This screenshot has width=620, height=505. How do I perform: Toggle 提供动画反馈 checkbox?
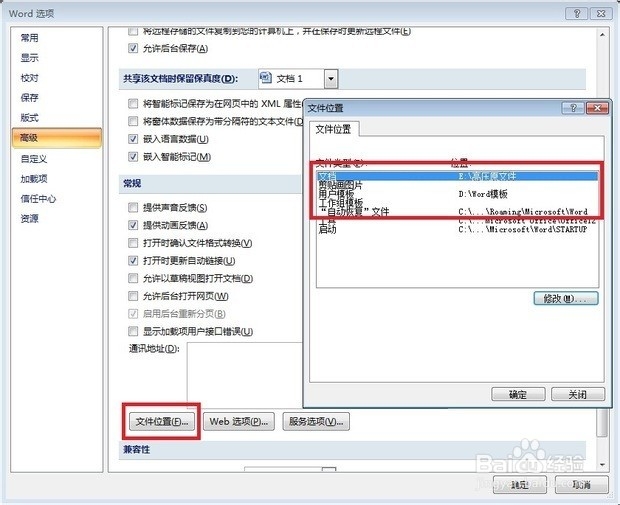pos(133,225)
